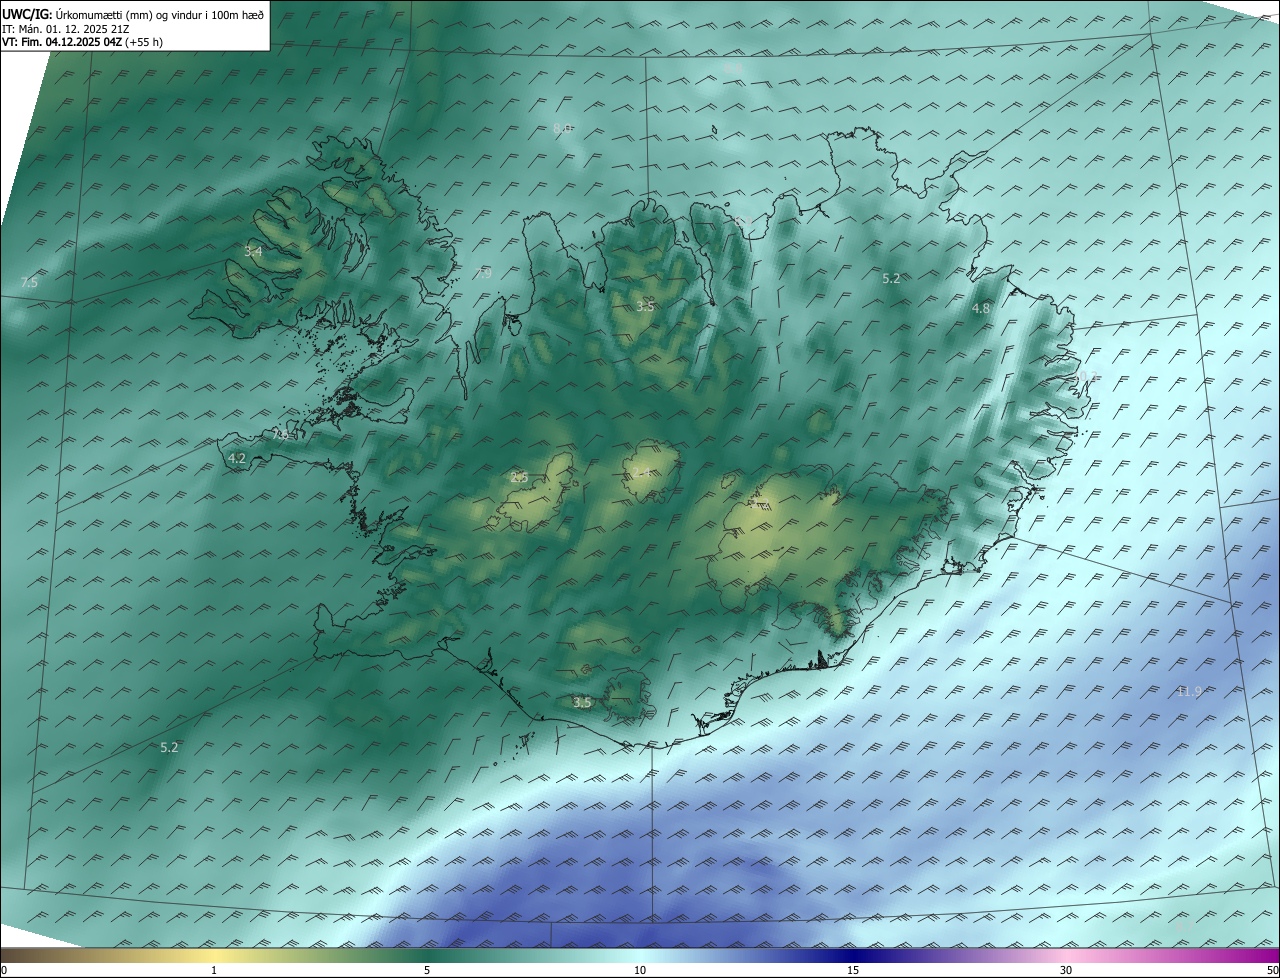
Task: Click the dark navy band of the color scale
Action: click(x=853, y=955)
